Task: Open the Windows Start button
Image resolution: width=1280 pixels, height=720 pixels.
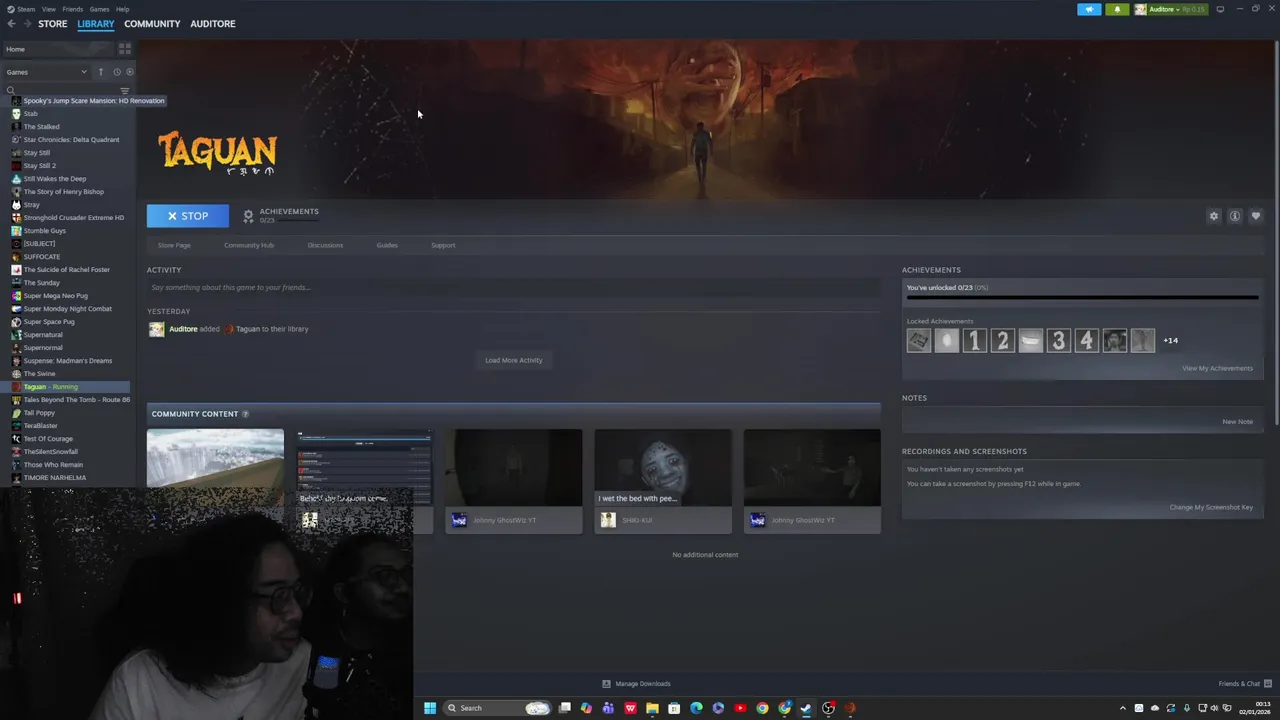Action: (430, 708)
